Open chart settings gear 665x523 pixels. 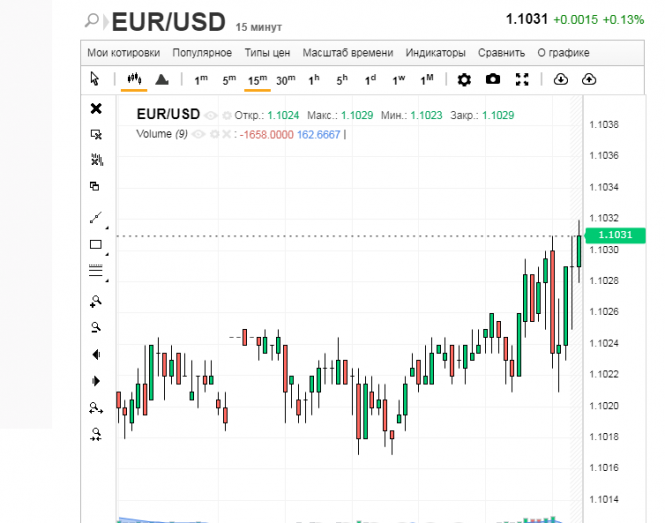[464, 79]
